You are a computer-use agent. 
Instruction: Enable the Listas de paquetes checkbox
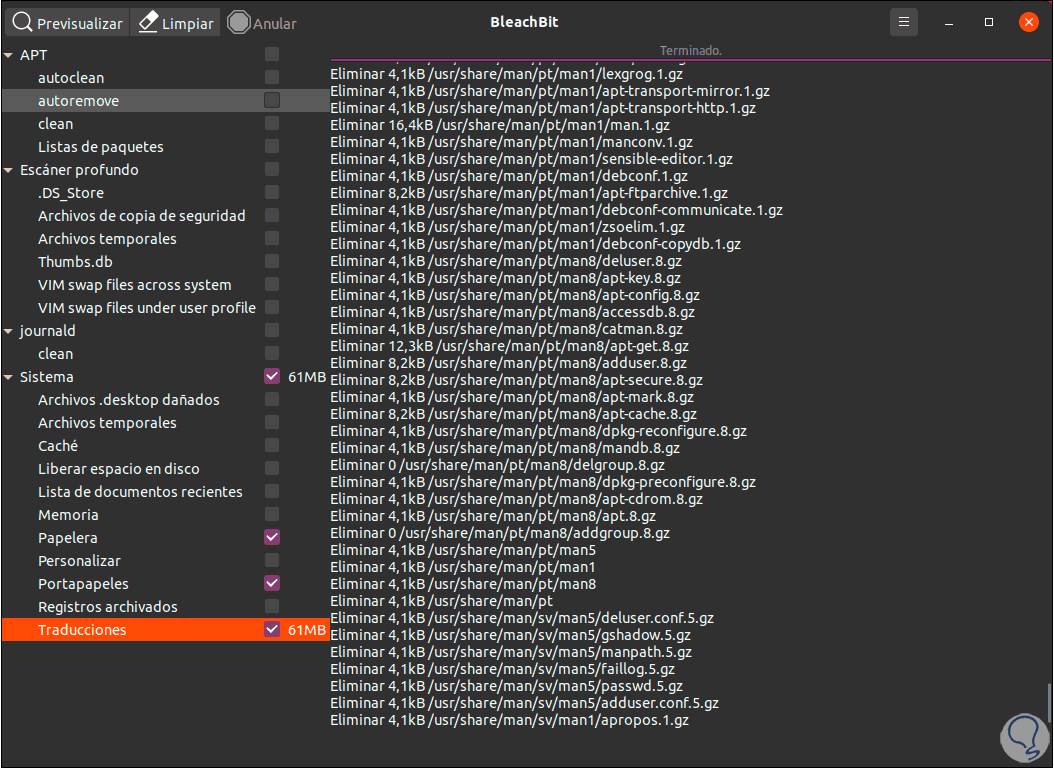(272, 146)
